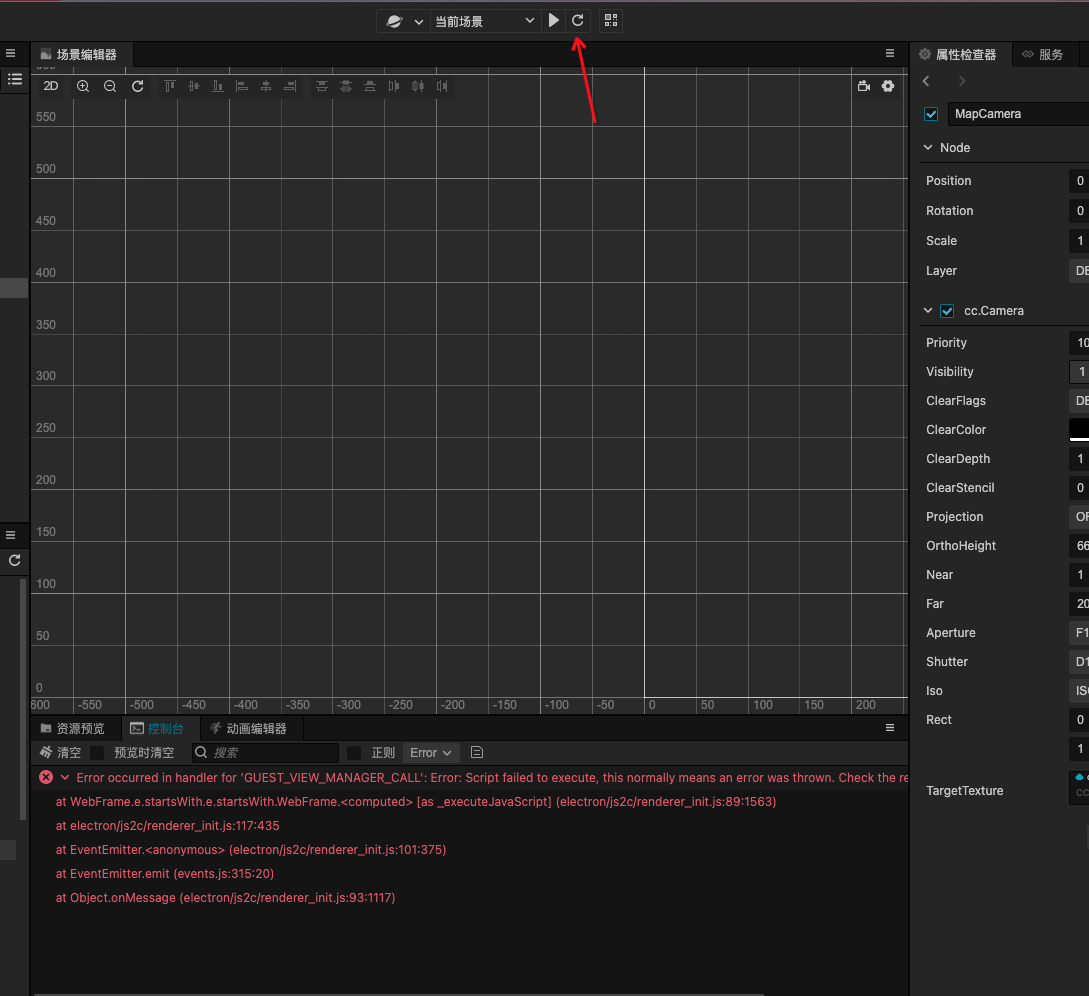The image size is (1089, 996).
Task: Toggle the cc.Camera enabled checkbox
Action: pyautogui.click(x=947, y=311)
